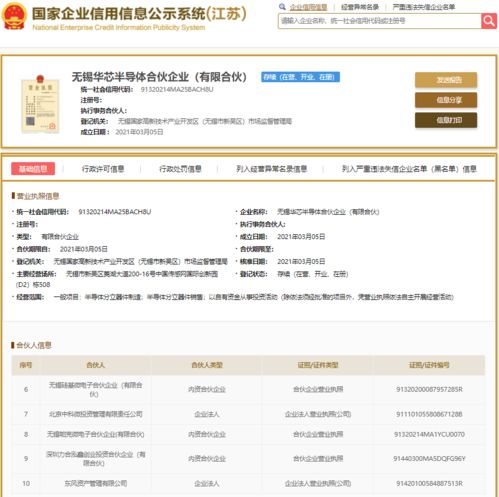Click row 6 certificate type 合伙企业营业执照
The height and width of the screenshot is (497, 499).
(318, 389)
